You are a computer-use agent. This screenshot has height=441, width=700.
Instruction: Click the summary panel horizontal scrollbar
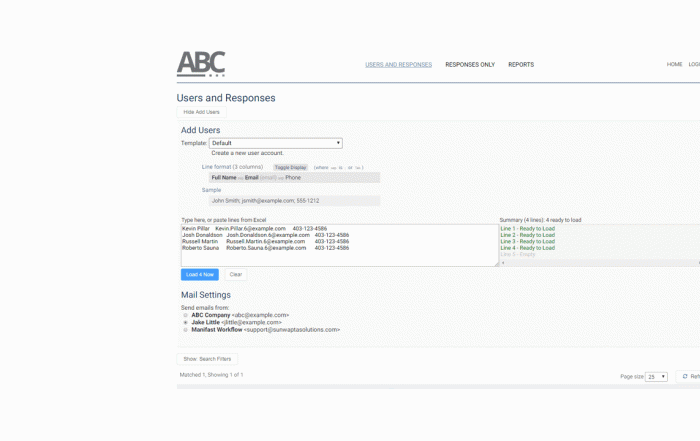(x=598, y=264)
